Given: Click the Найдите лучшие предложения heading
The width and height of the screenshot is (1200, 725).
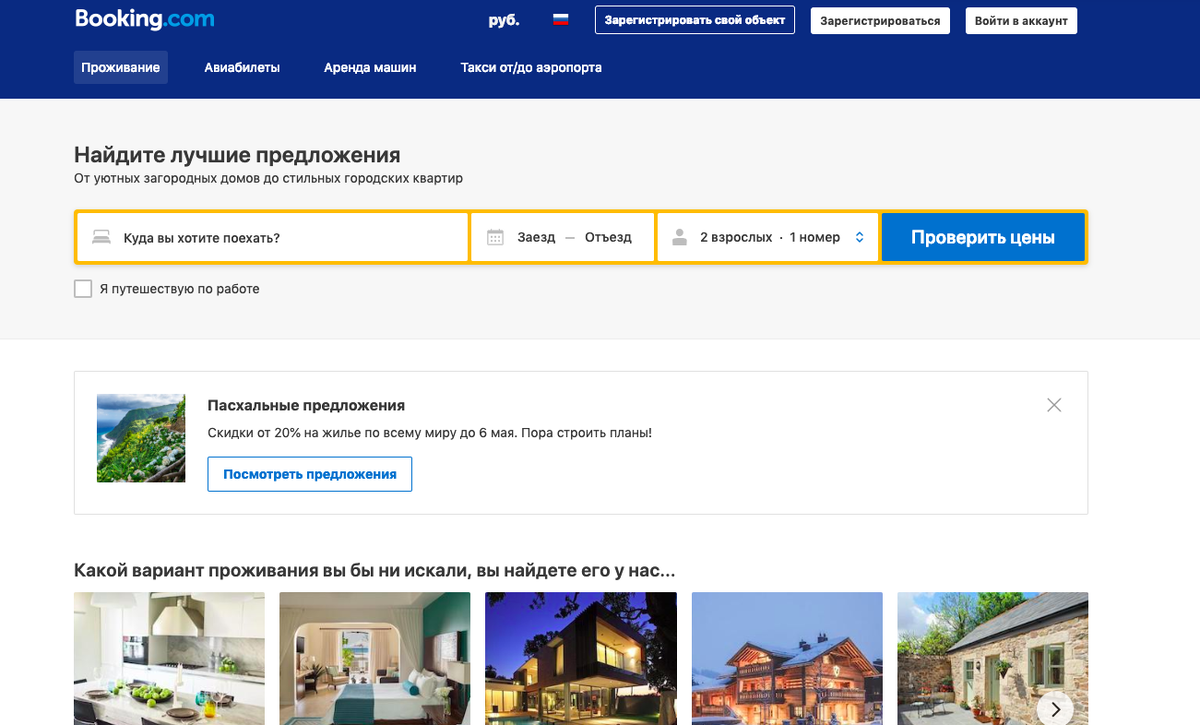Looking at the screenshot, I should tap(237, 155).
